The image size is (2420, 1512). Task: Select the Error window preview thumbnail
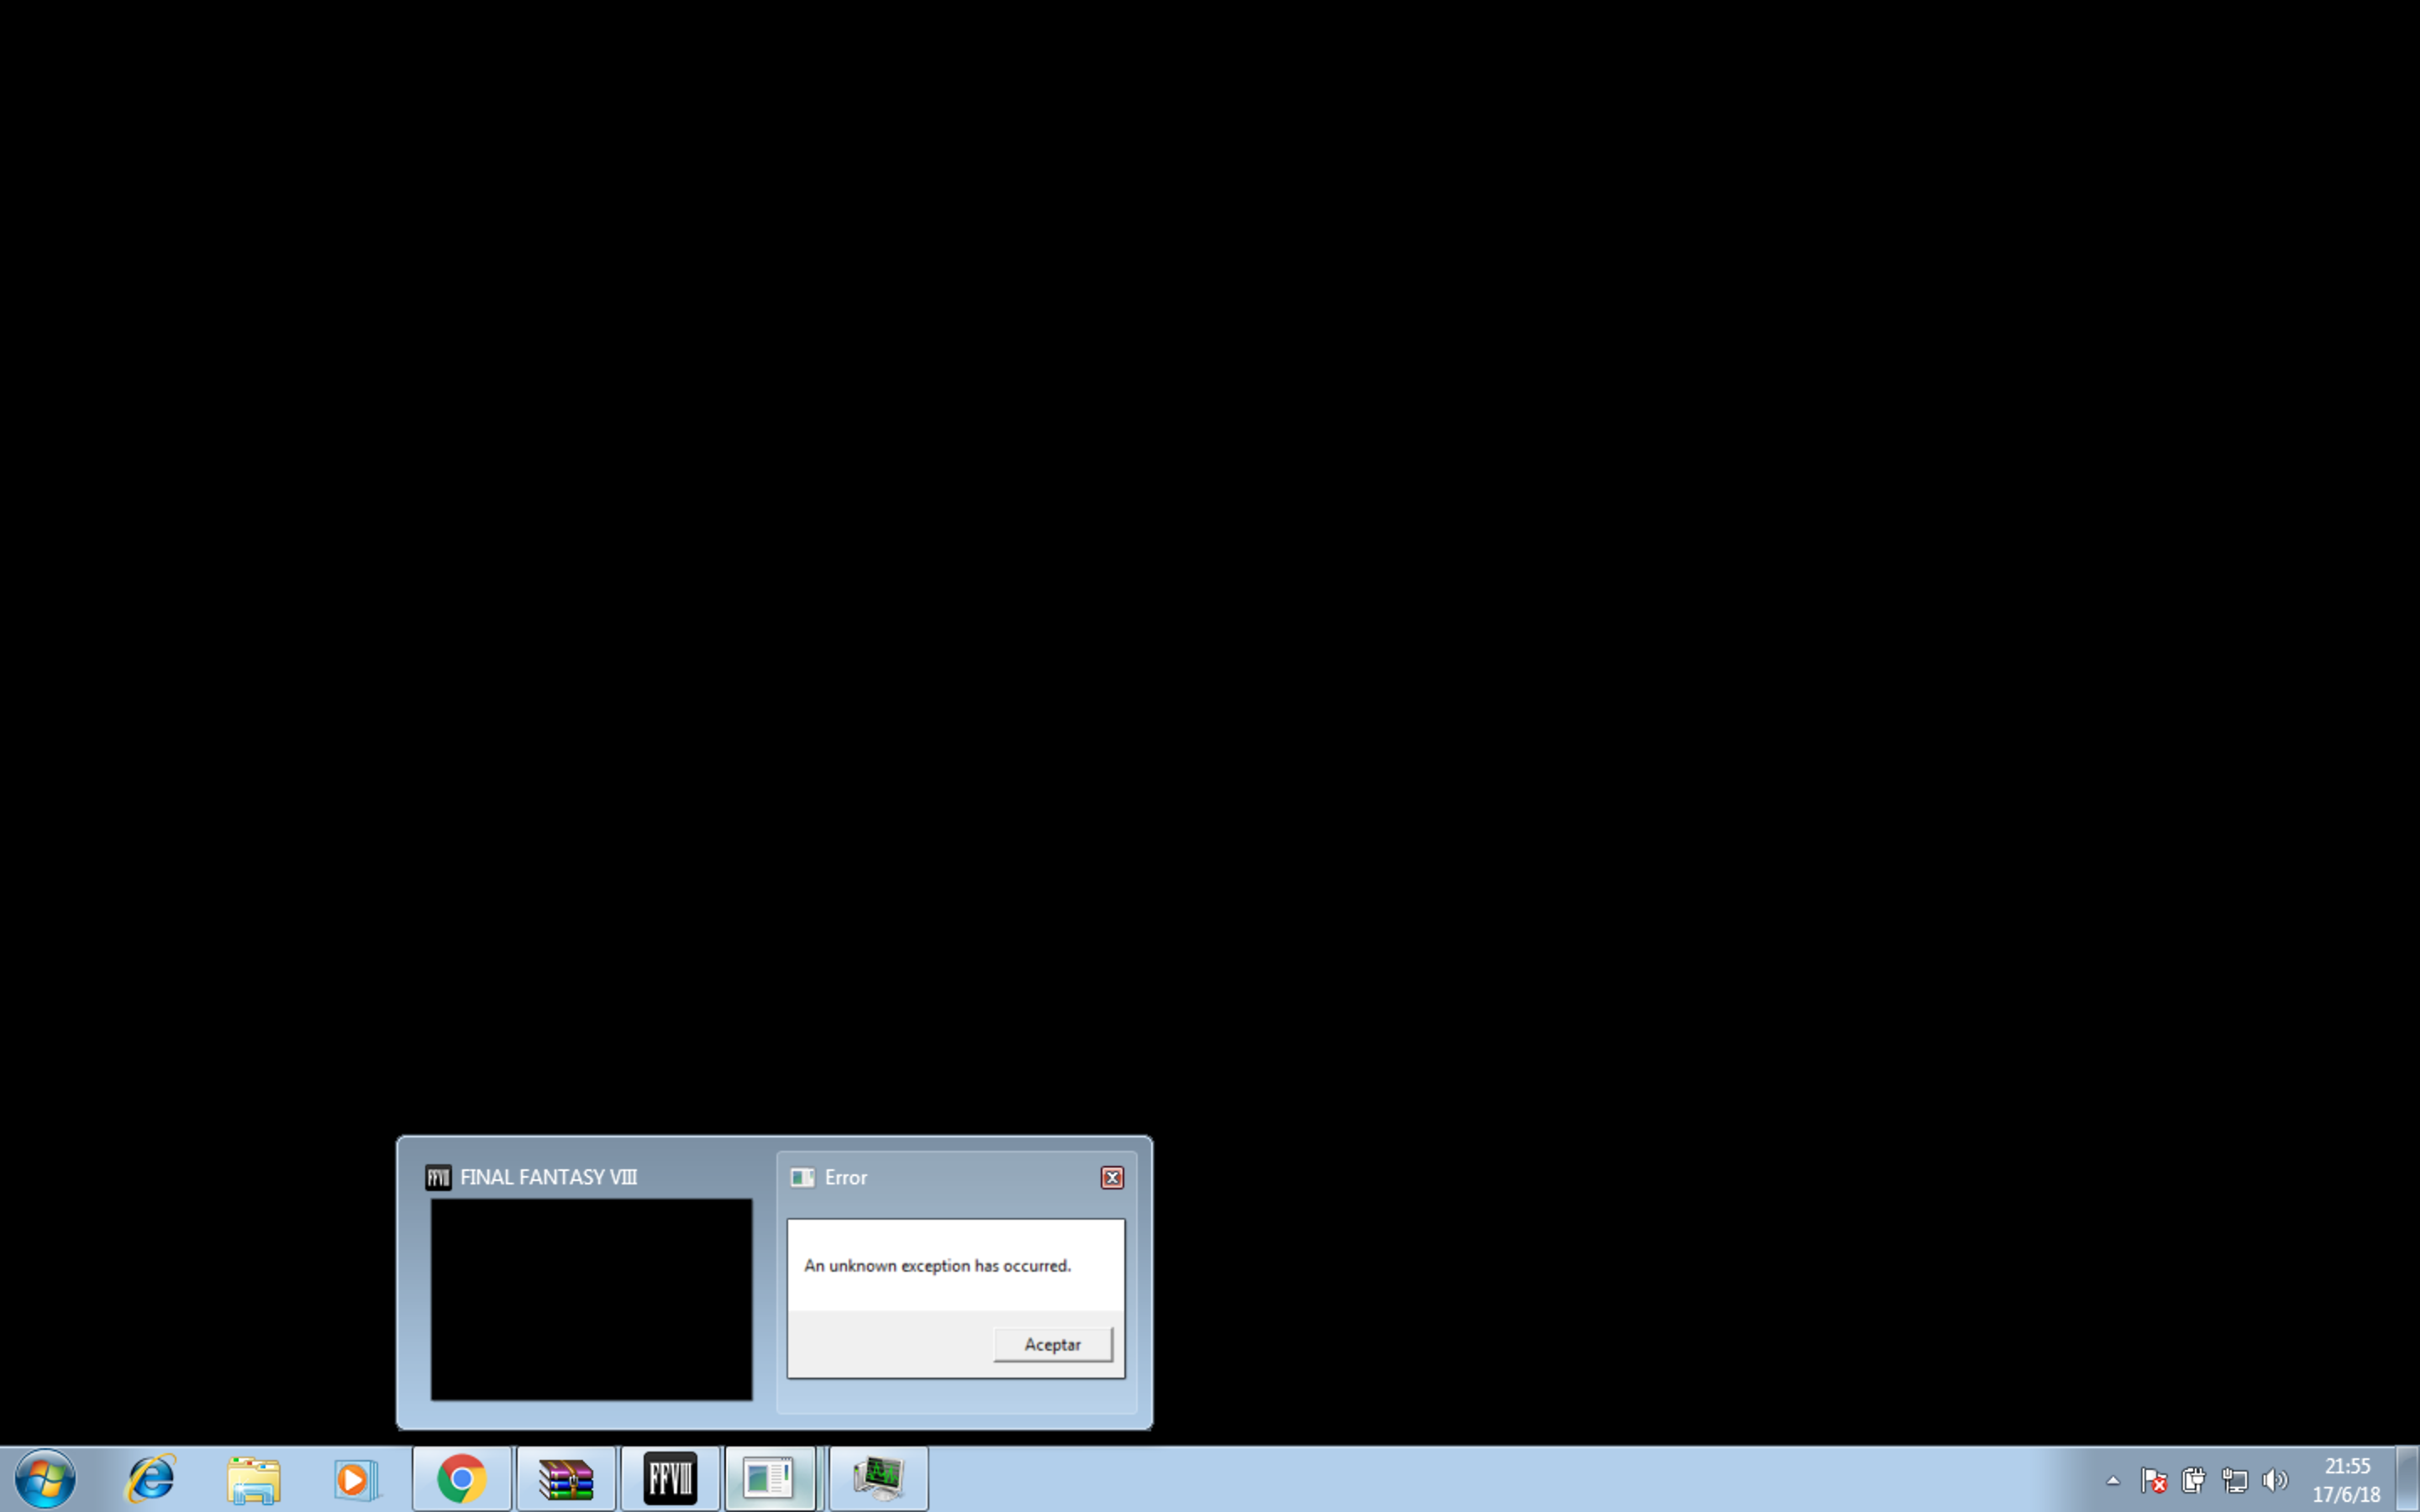pyautogui.click(x=956, y=1298)
